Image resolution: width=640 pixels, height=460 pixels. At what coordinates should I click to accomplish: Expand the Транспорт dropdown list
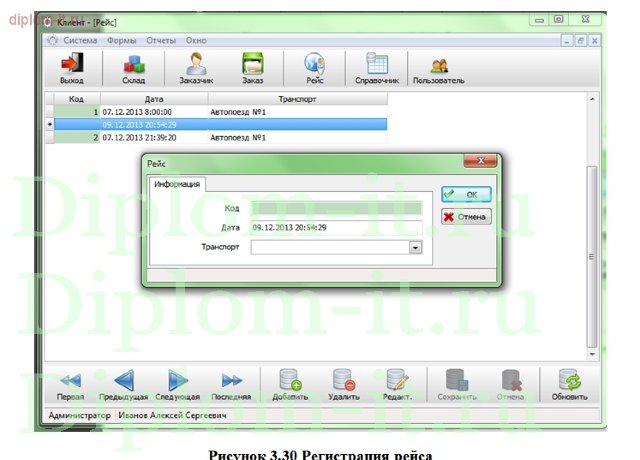[415, 246]
